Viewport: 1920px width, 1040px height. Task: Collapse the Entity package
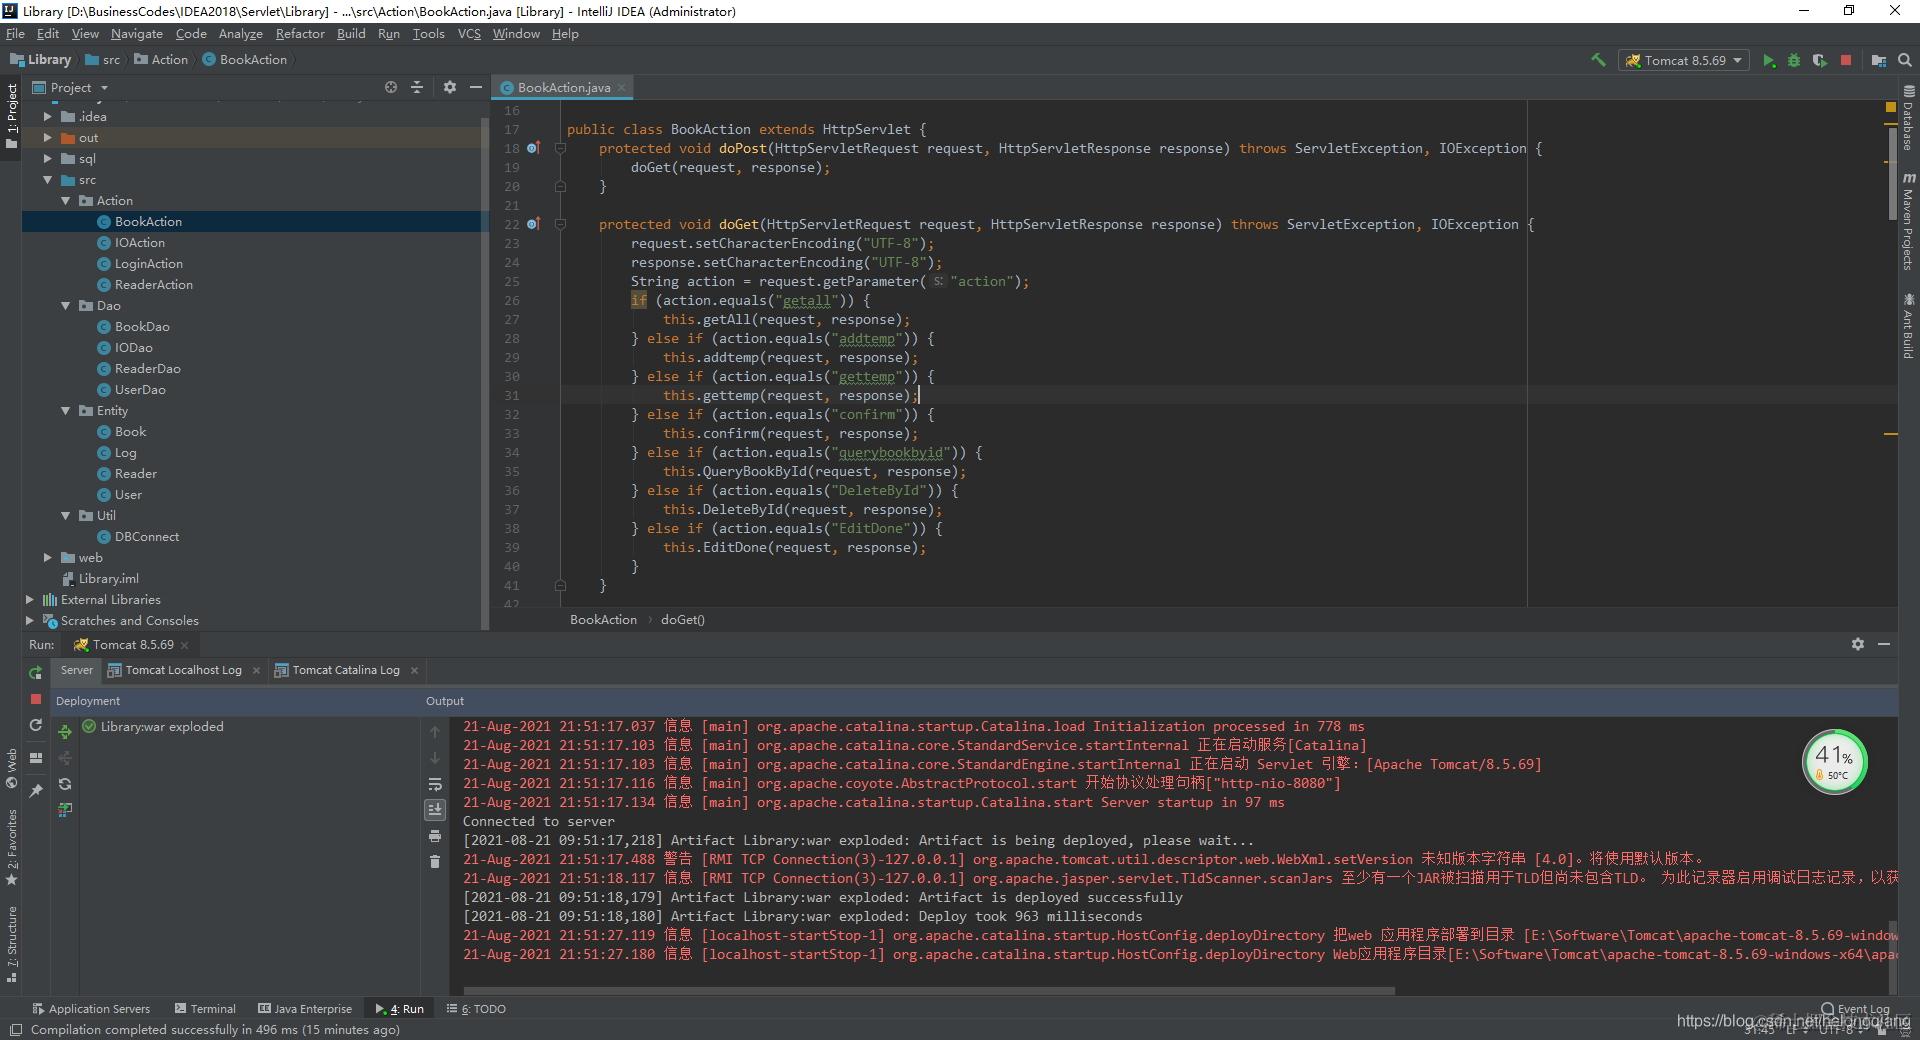[66, 411]
